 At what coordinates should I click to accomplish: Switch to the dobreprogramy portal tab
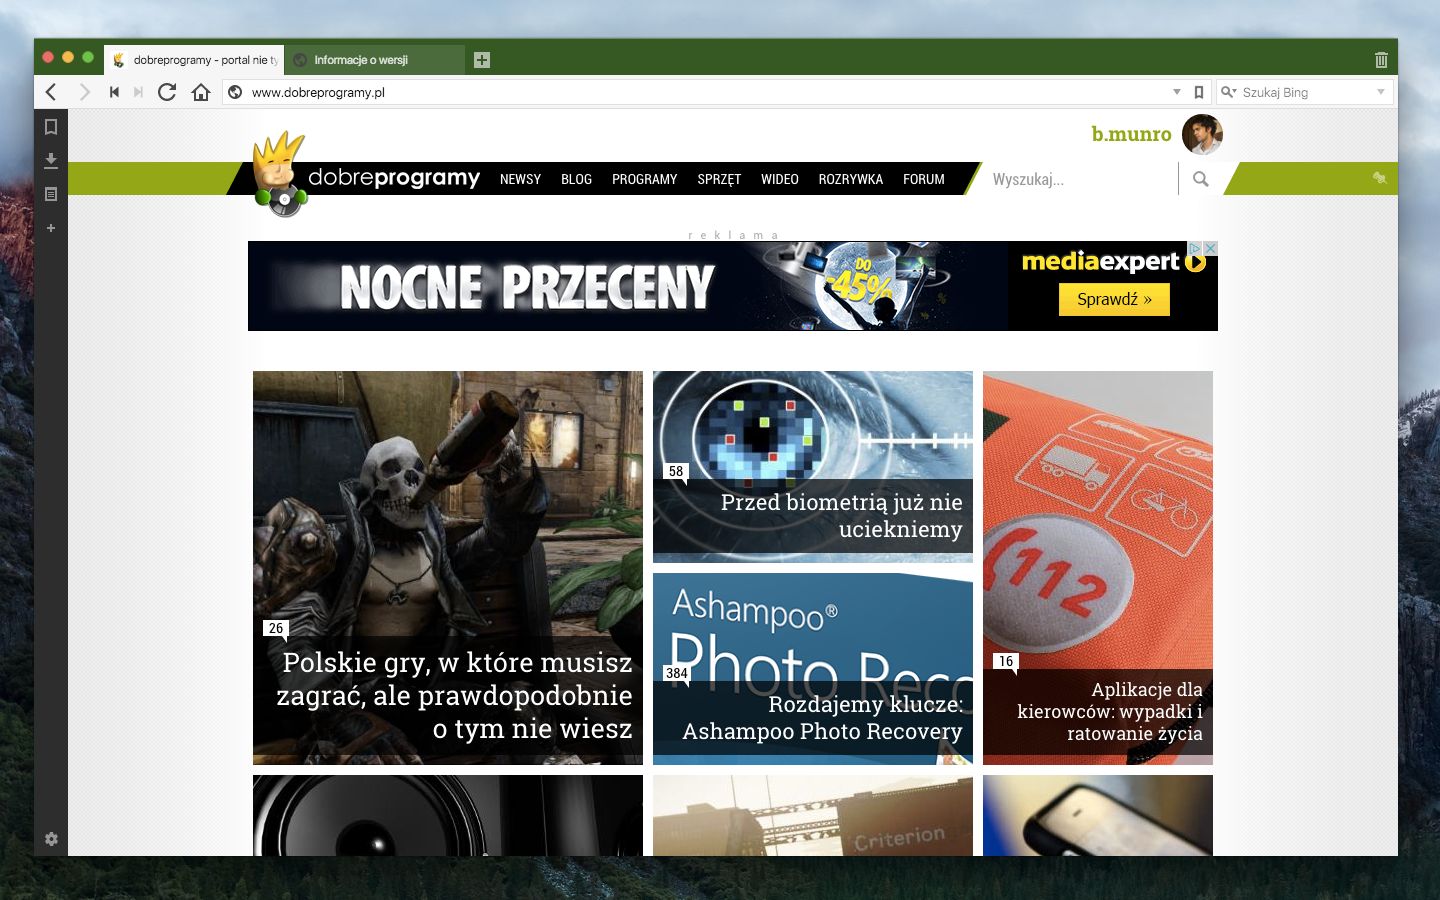(x=194, y=60)
